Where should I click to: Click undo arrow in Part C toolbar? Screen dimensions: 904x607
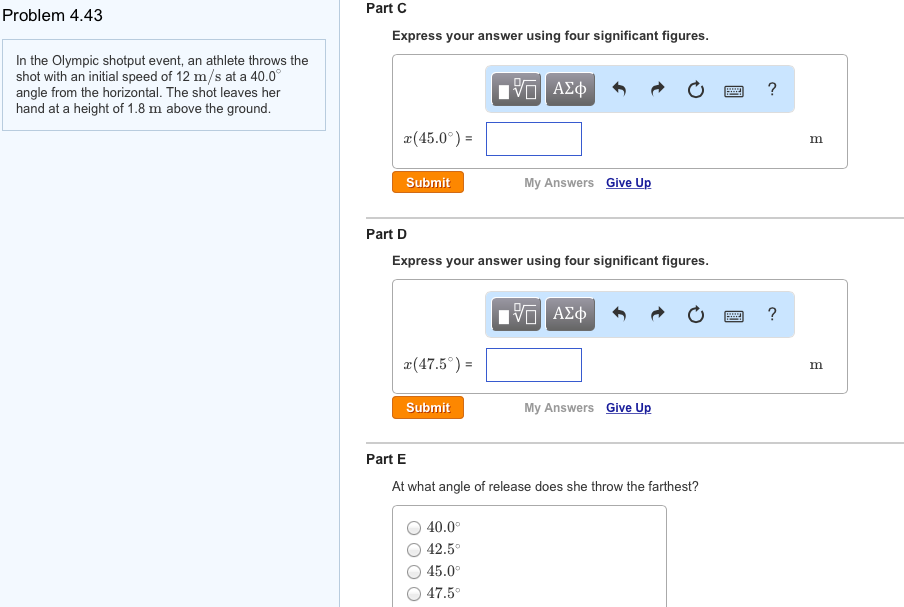click(619, 90)
